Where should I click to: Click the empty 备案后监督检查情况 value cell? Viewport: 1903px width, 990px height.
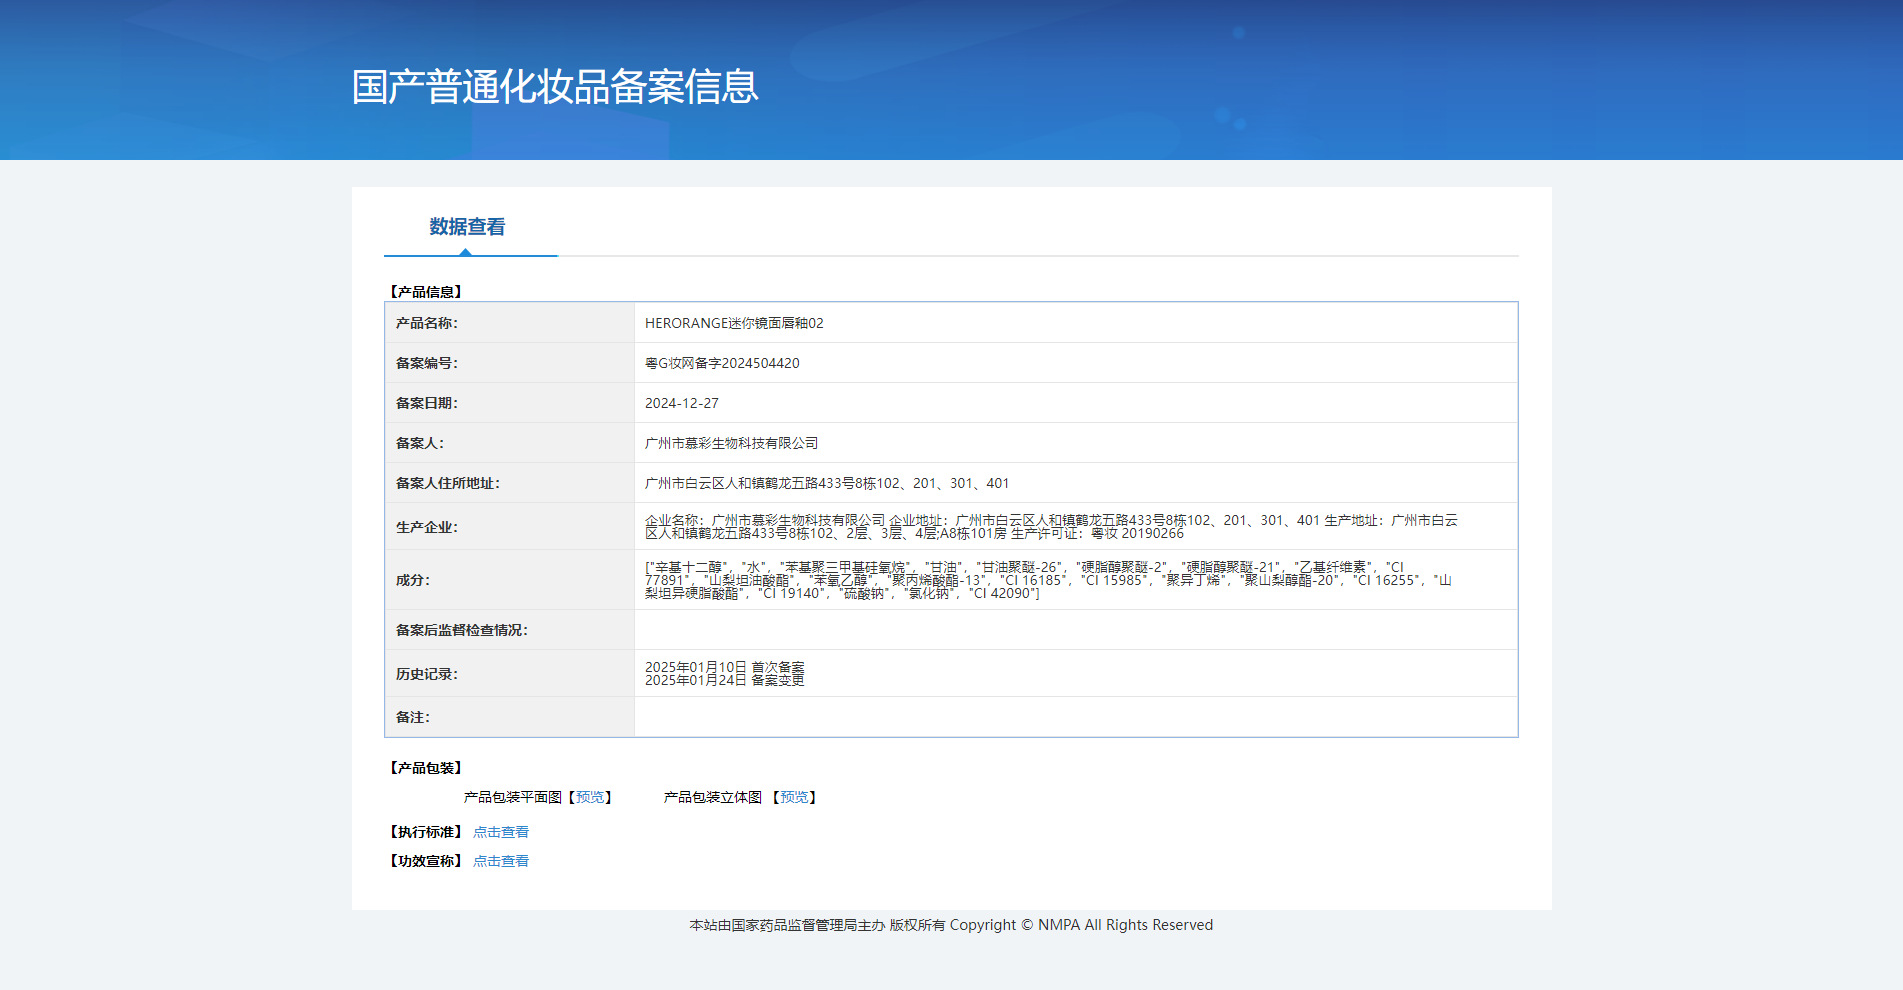tap(1075, 630)
